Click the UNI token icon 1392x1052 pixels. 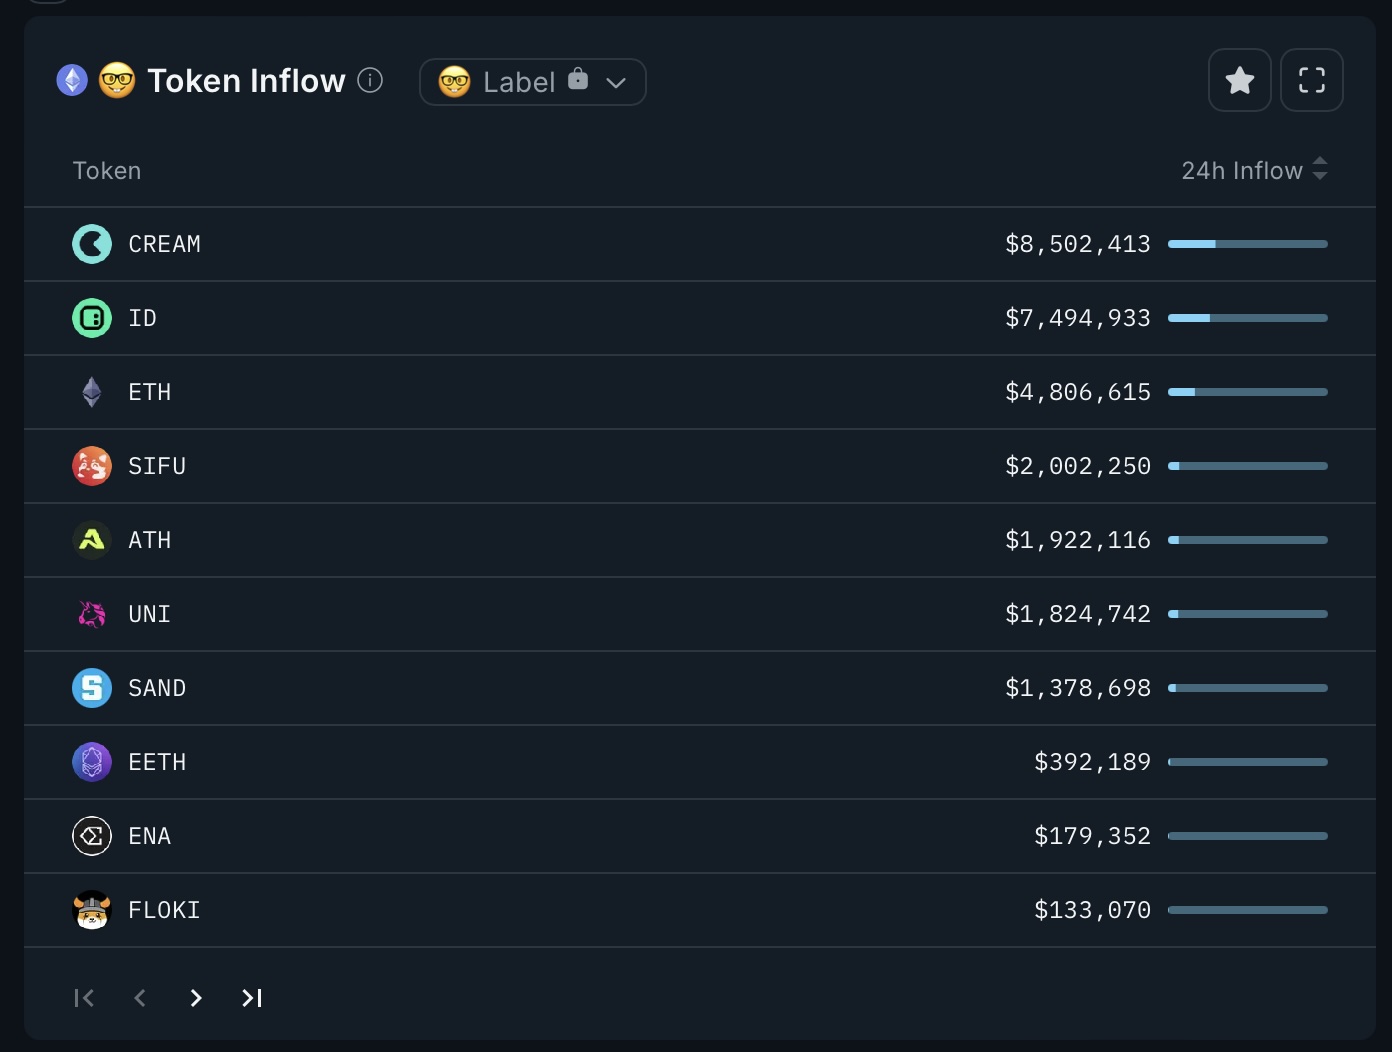pos(92,614)
